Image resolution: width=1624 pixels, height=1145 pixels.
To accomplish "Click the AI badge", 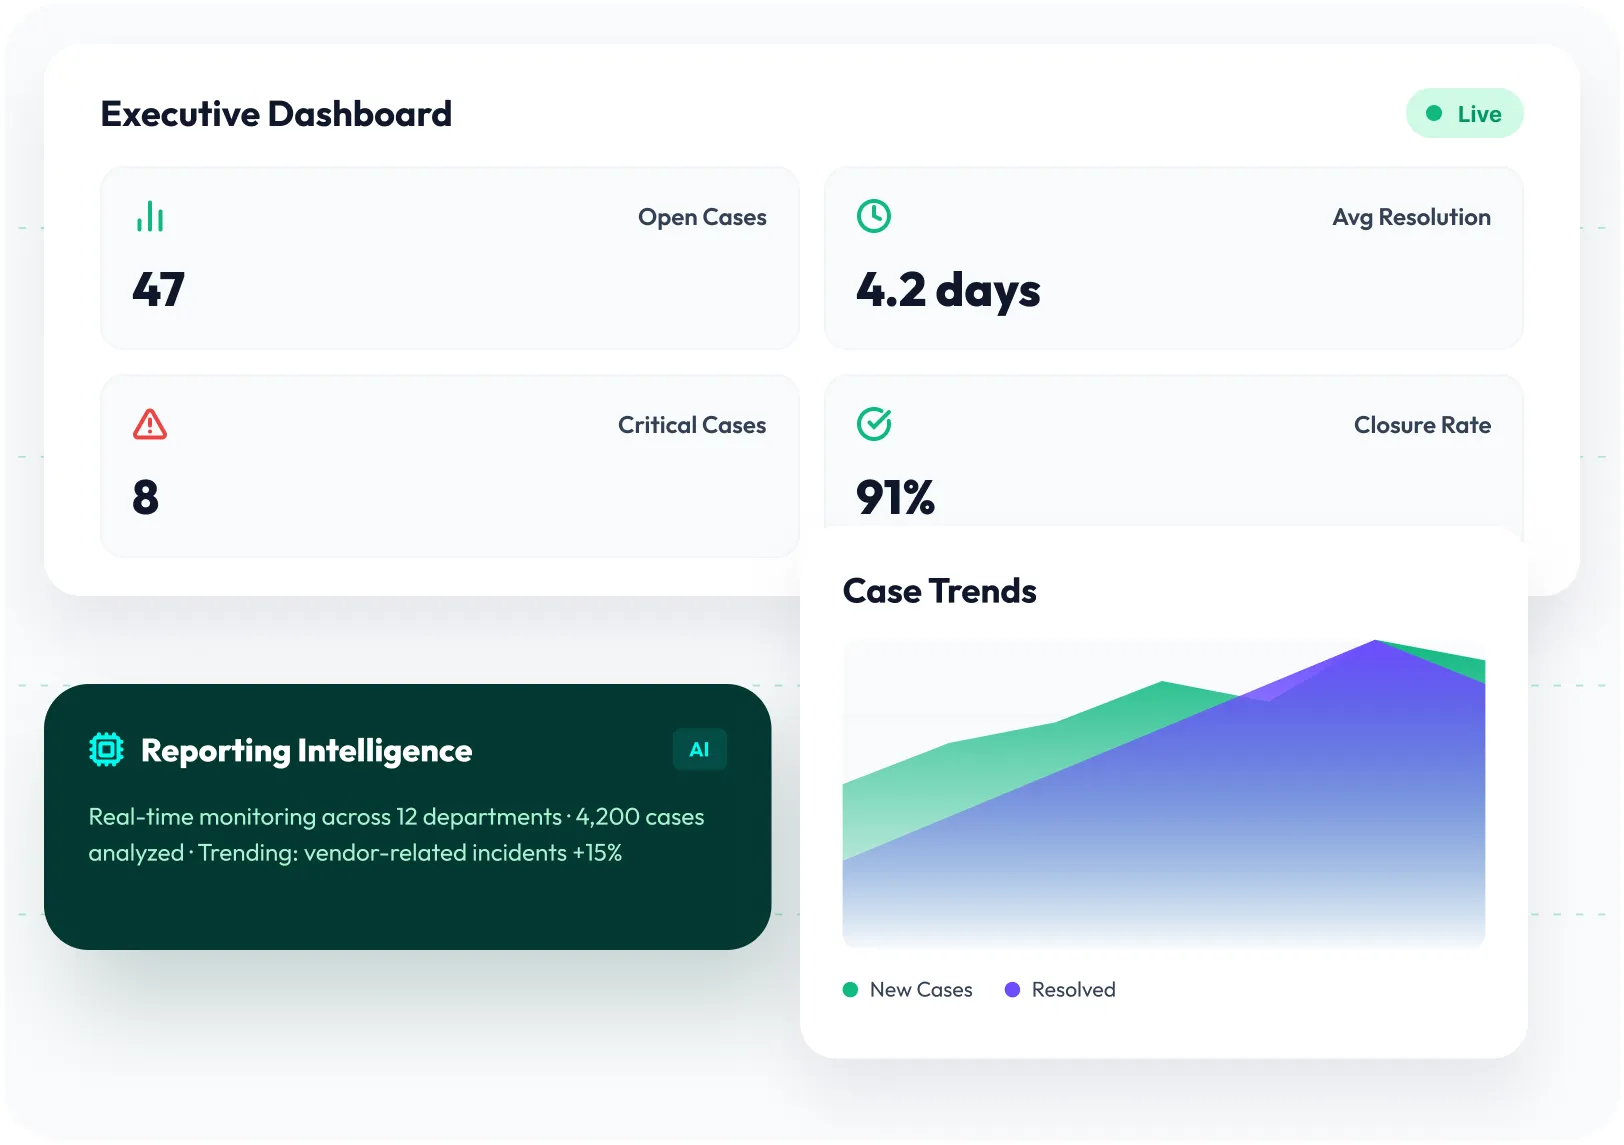I will click(699, 749).
